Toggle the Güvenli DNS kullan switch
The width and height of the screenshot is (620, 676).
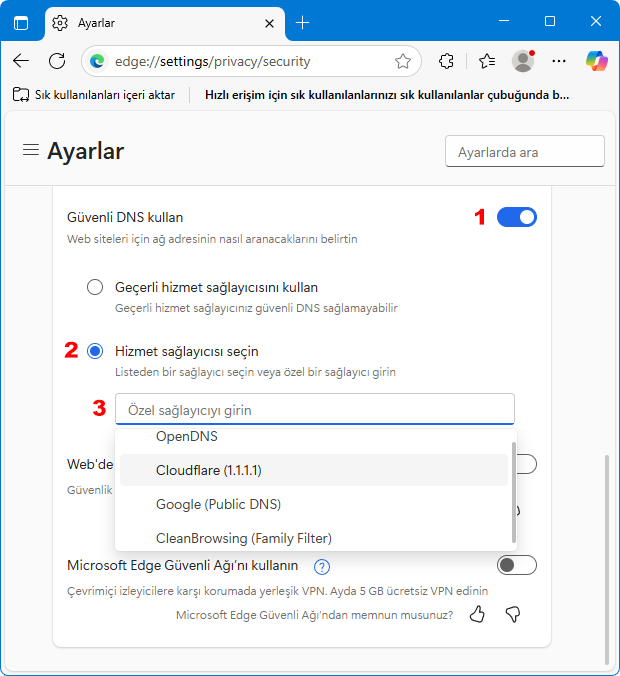click(517, 217)
